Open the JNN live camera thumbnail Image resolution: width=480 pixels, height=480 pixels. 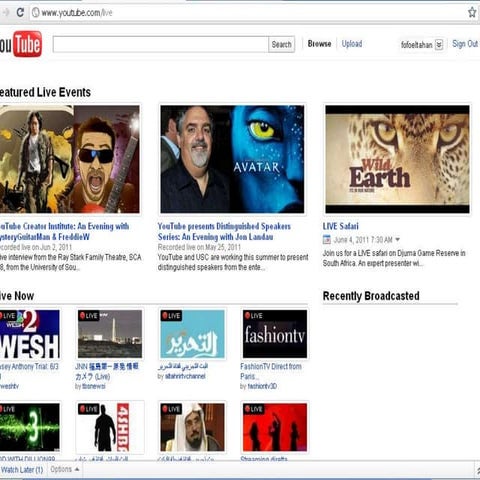(110, 334)
